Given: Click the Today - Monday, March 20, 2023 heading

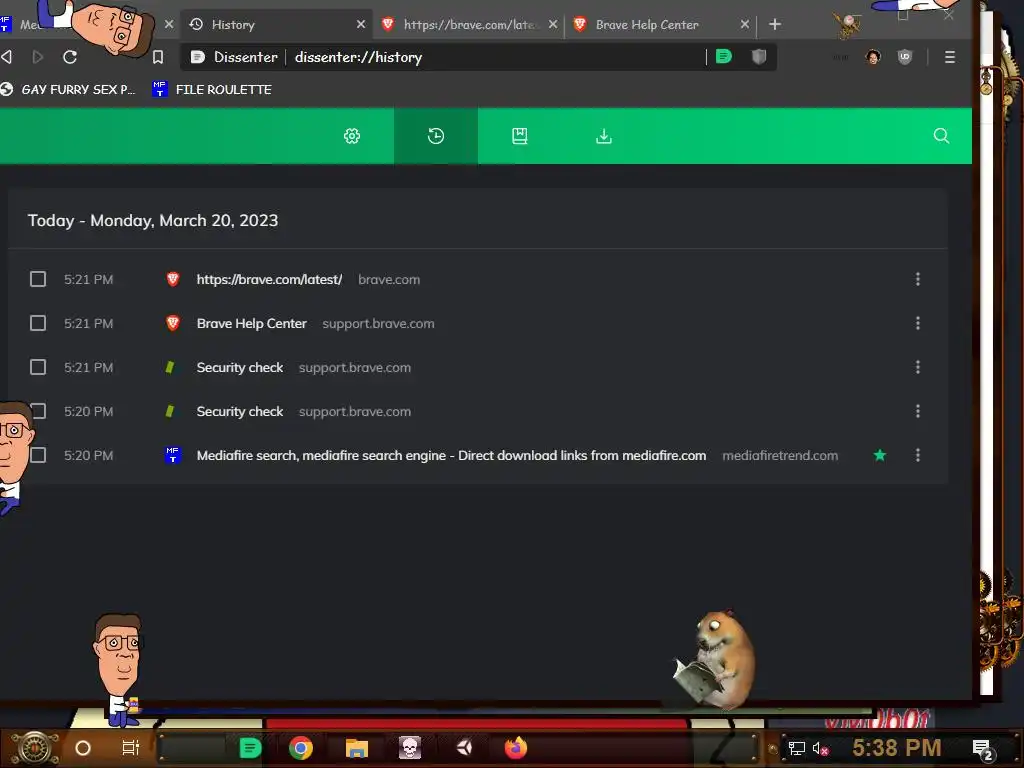Looking at the screenshot, I should click(153, 221).
